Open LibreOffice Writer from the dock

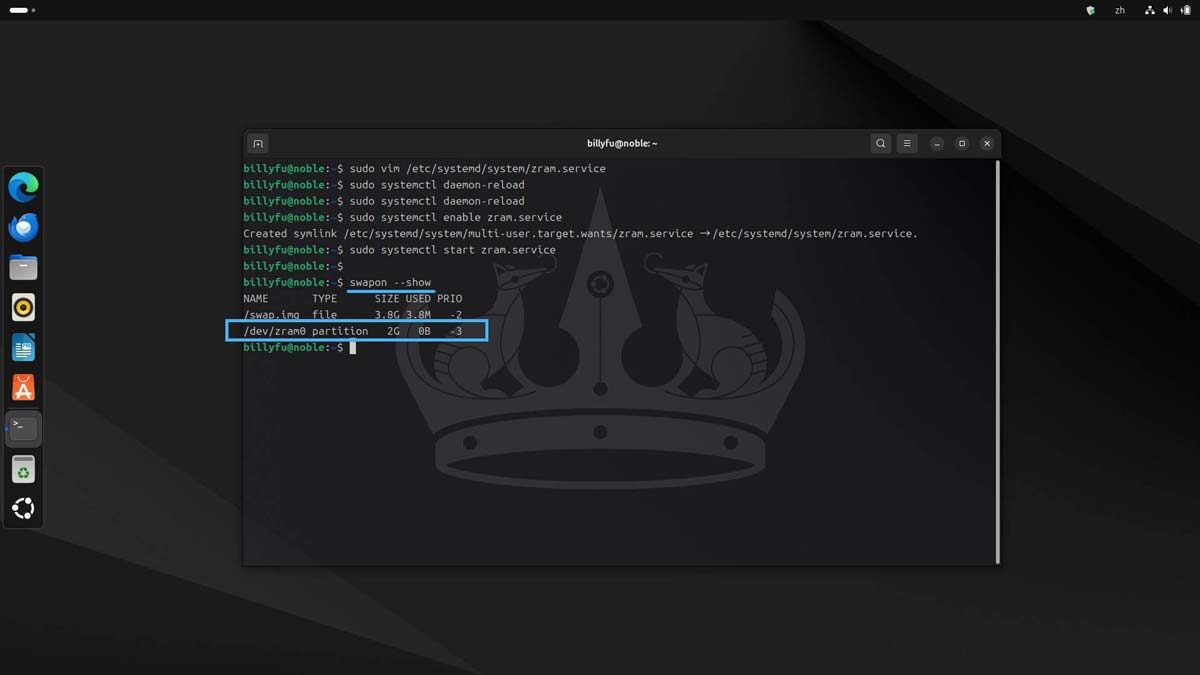tap(23, 348)
